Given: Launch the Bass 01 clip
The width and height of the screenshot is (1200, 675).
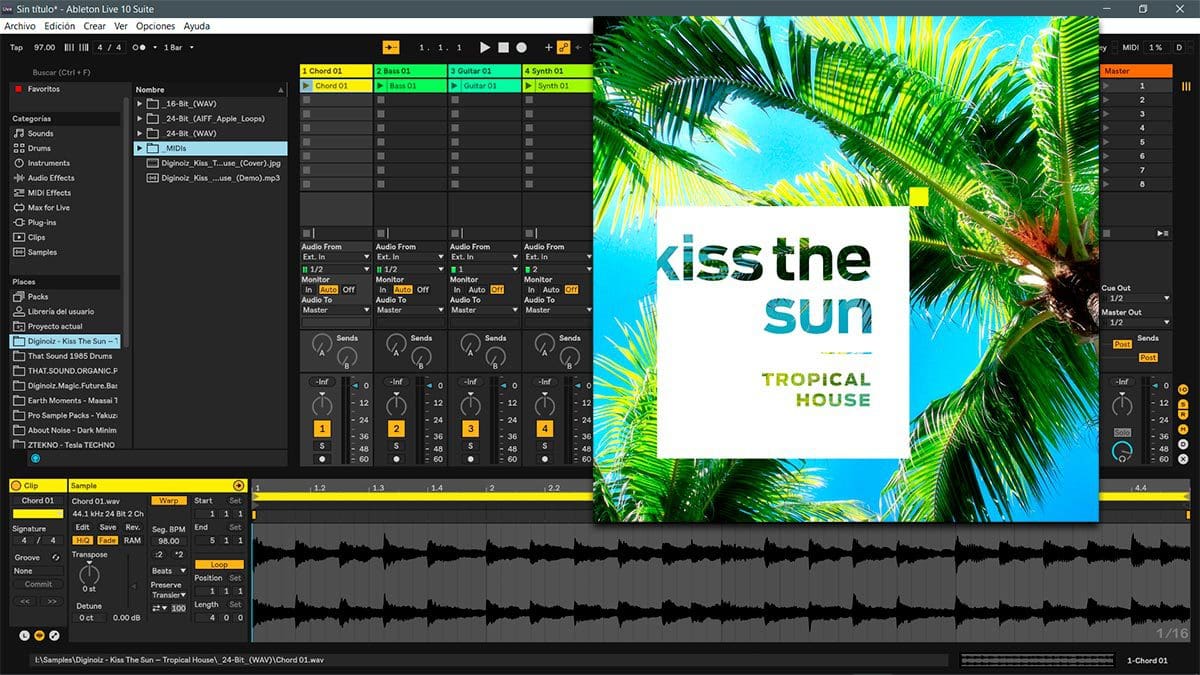Looking at the screenshot, I should (381, 86).
